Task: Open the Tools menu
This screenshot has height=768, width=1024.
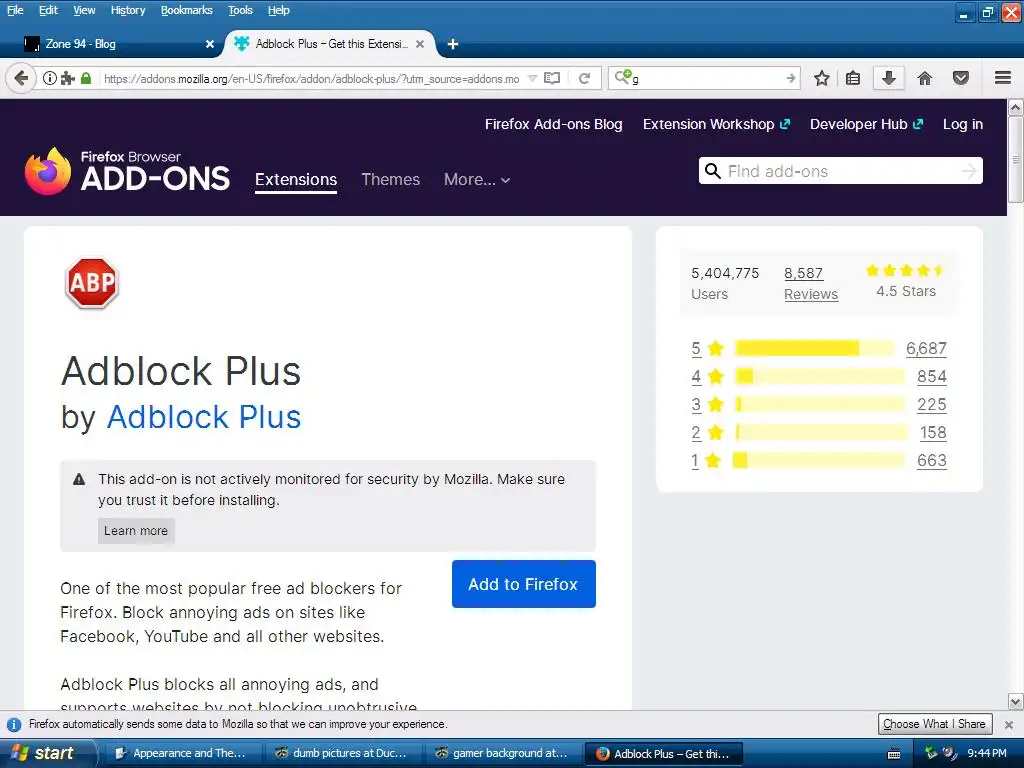Action: (x=240, y=10)
